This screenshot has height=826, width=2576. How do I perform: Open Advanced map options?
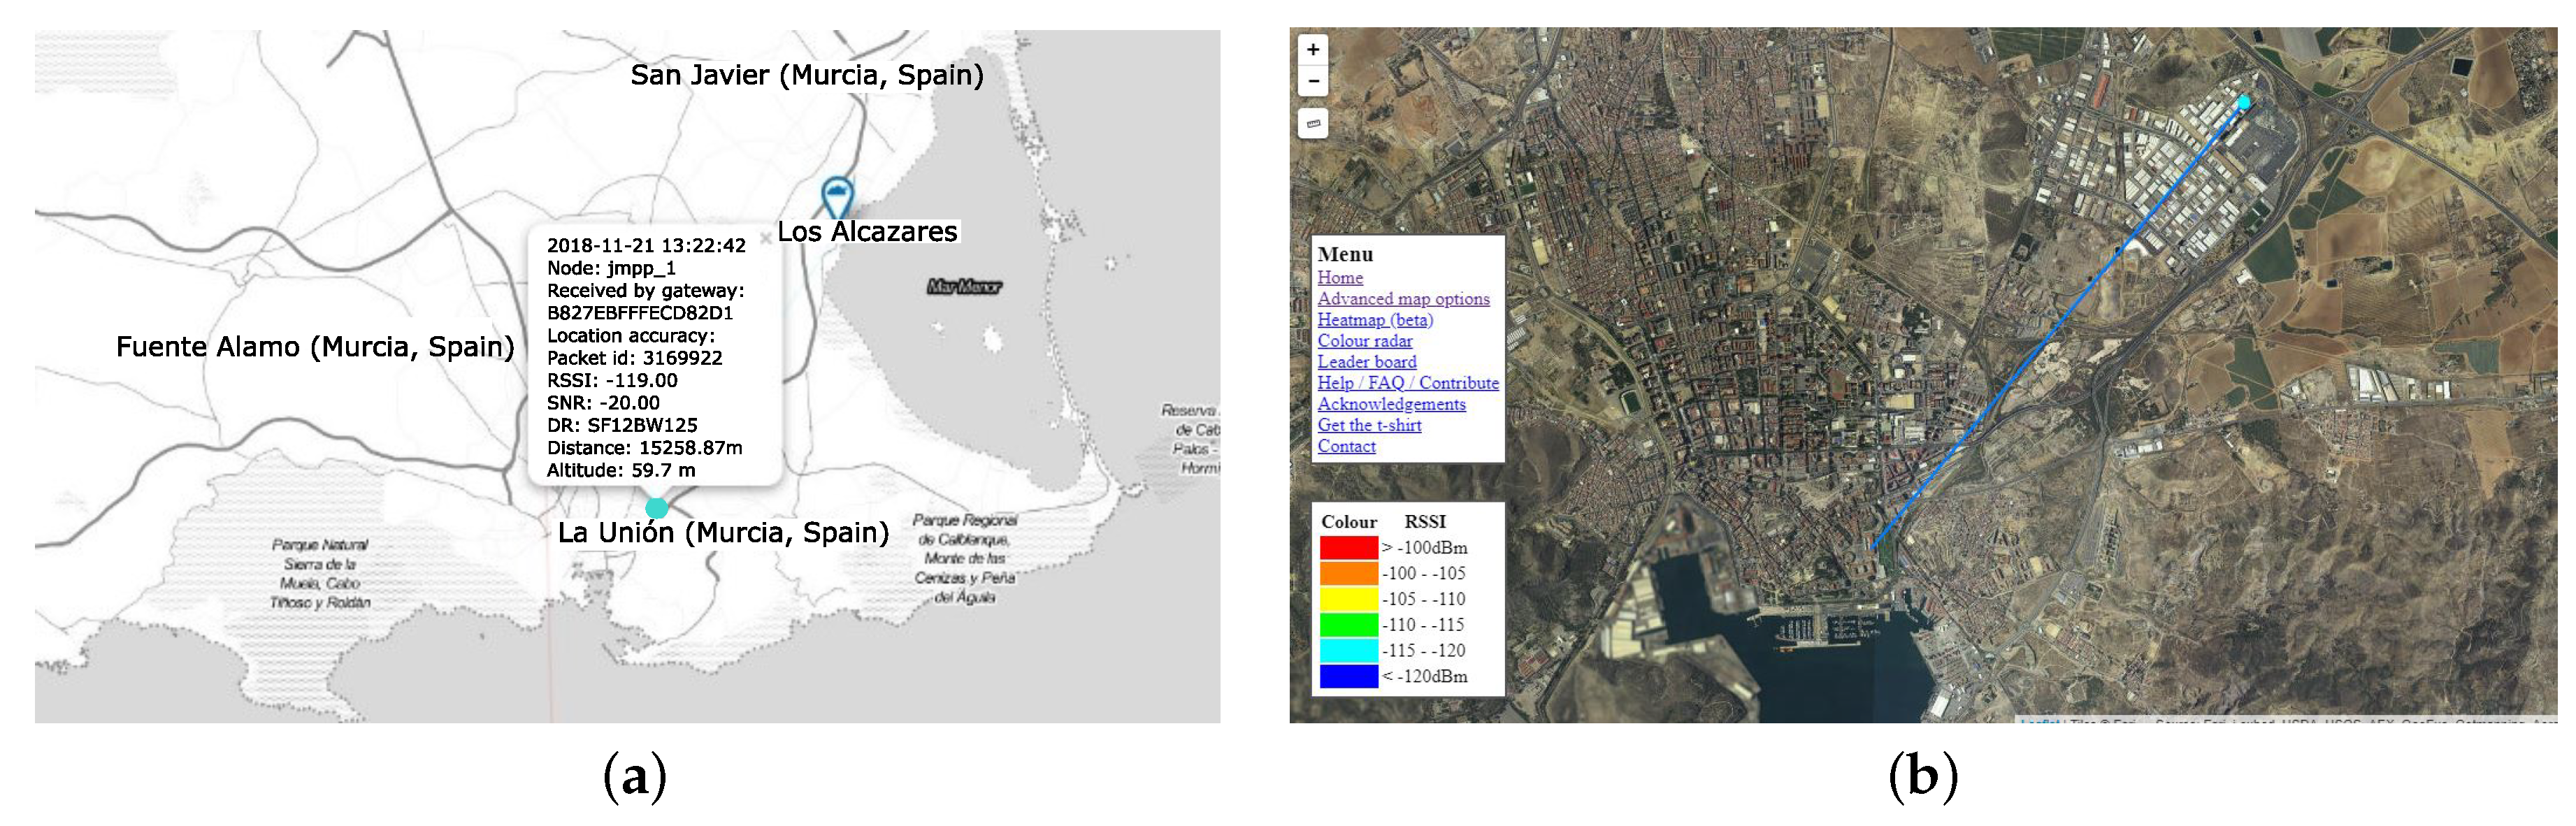1402,299
